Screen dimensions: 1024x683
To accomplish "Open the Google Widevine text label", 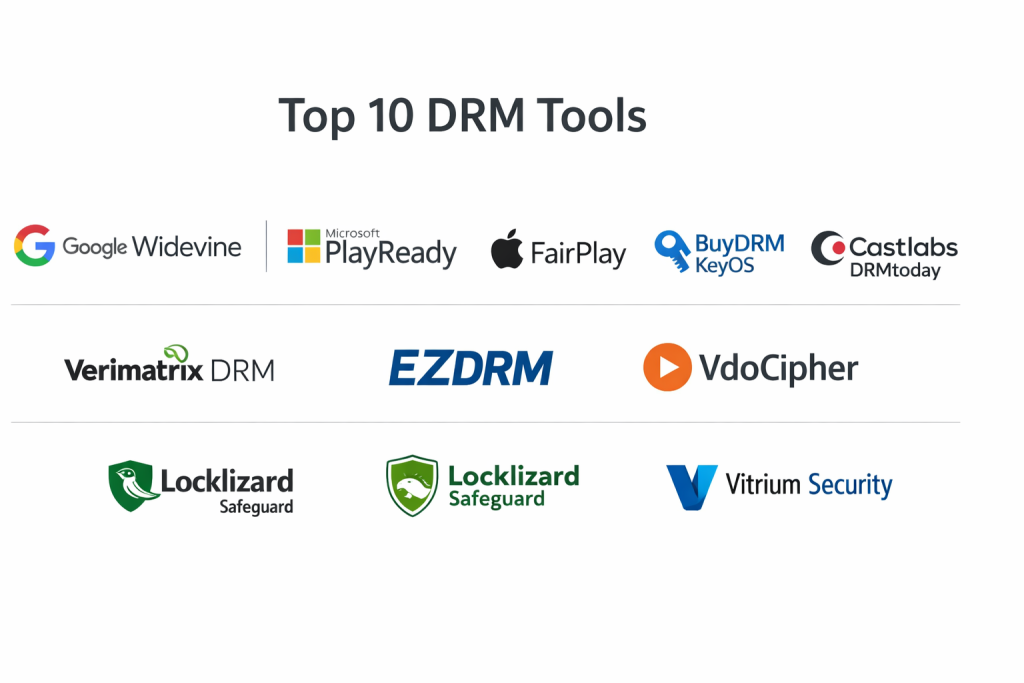I will (x=152, y=247).
